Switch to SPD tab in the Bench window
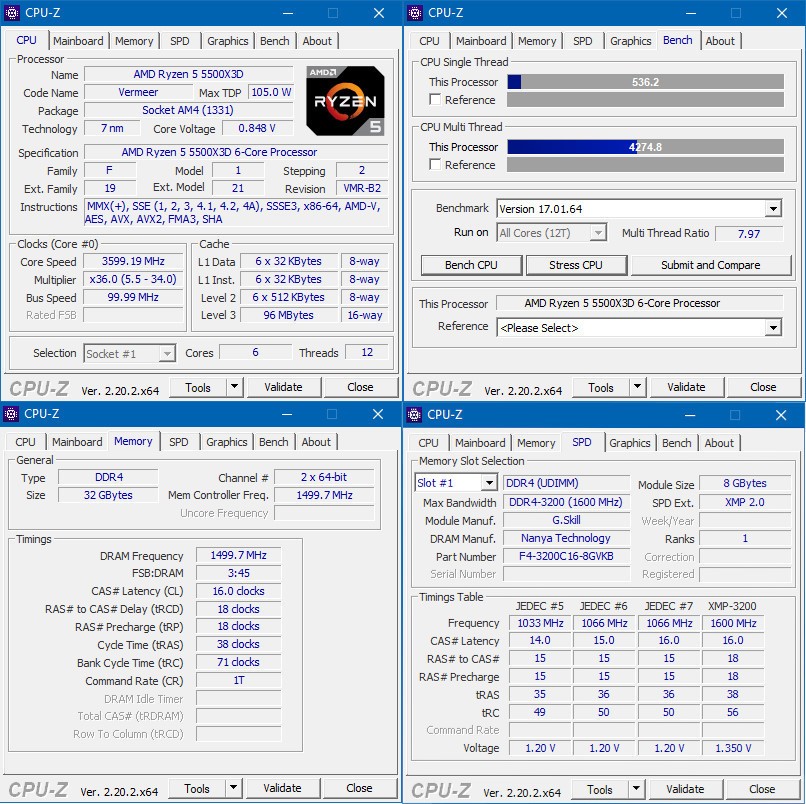 582,41
